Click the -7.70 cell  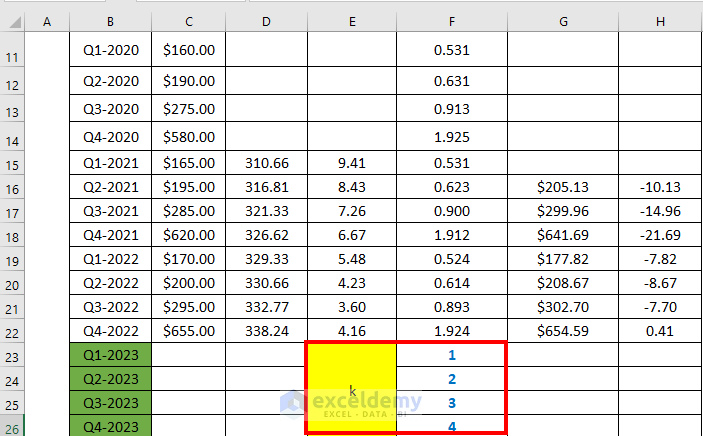tap(660, 307)
